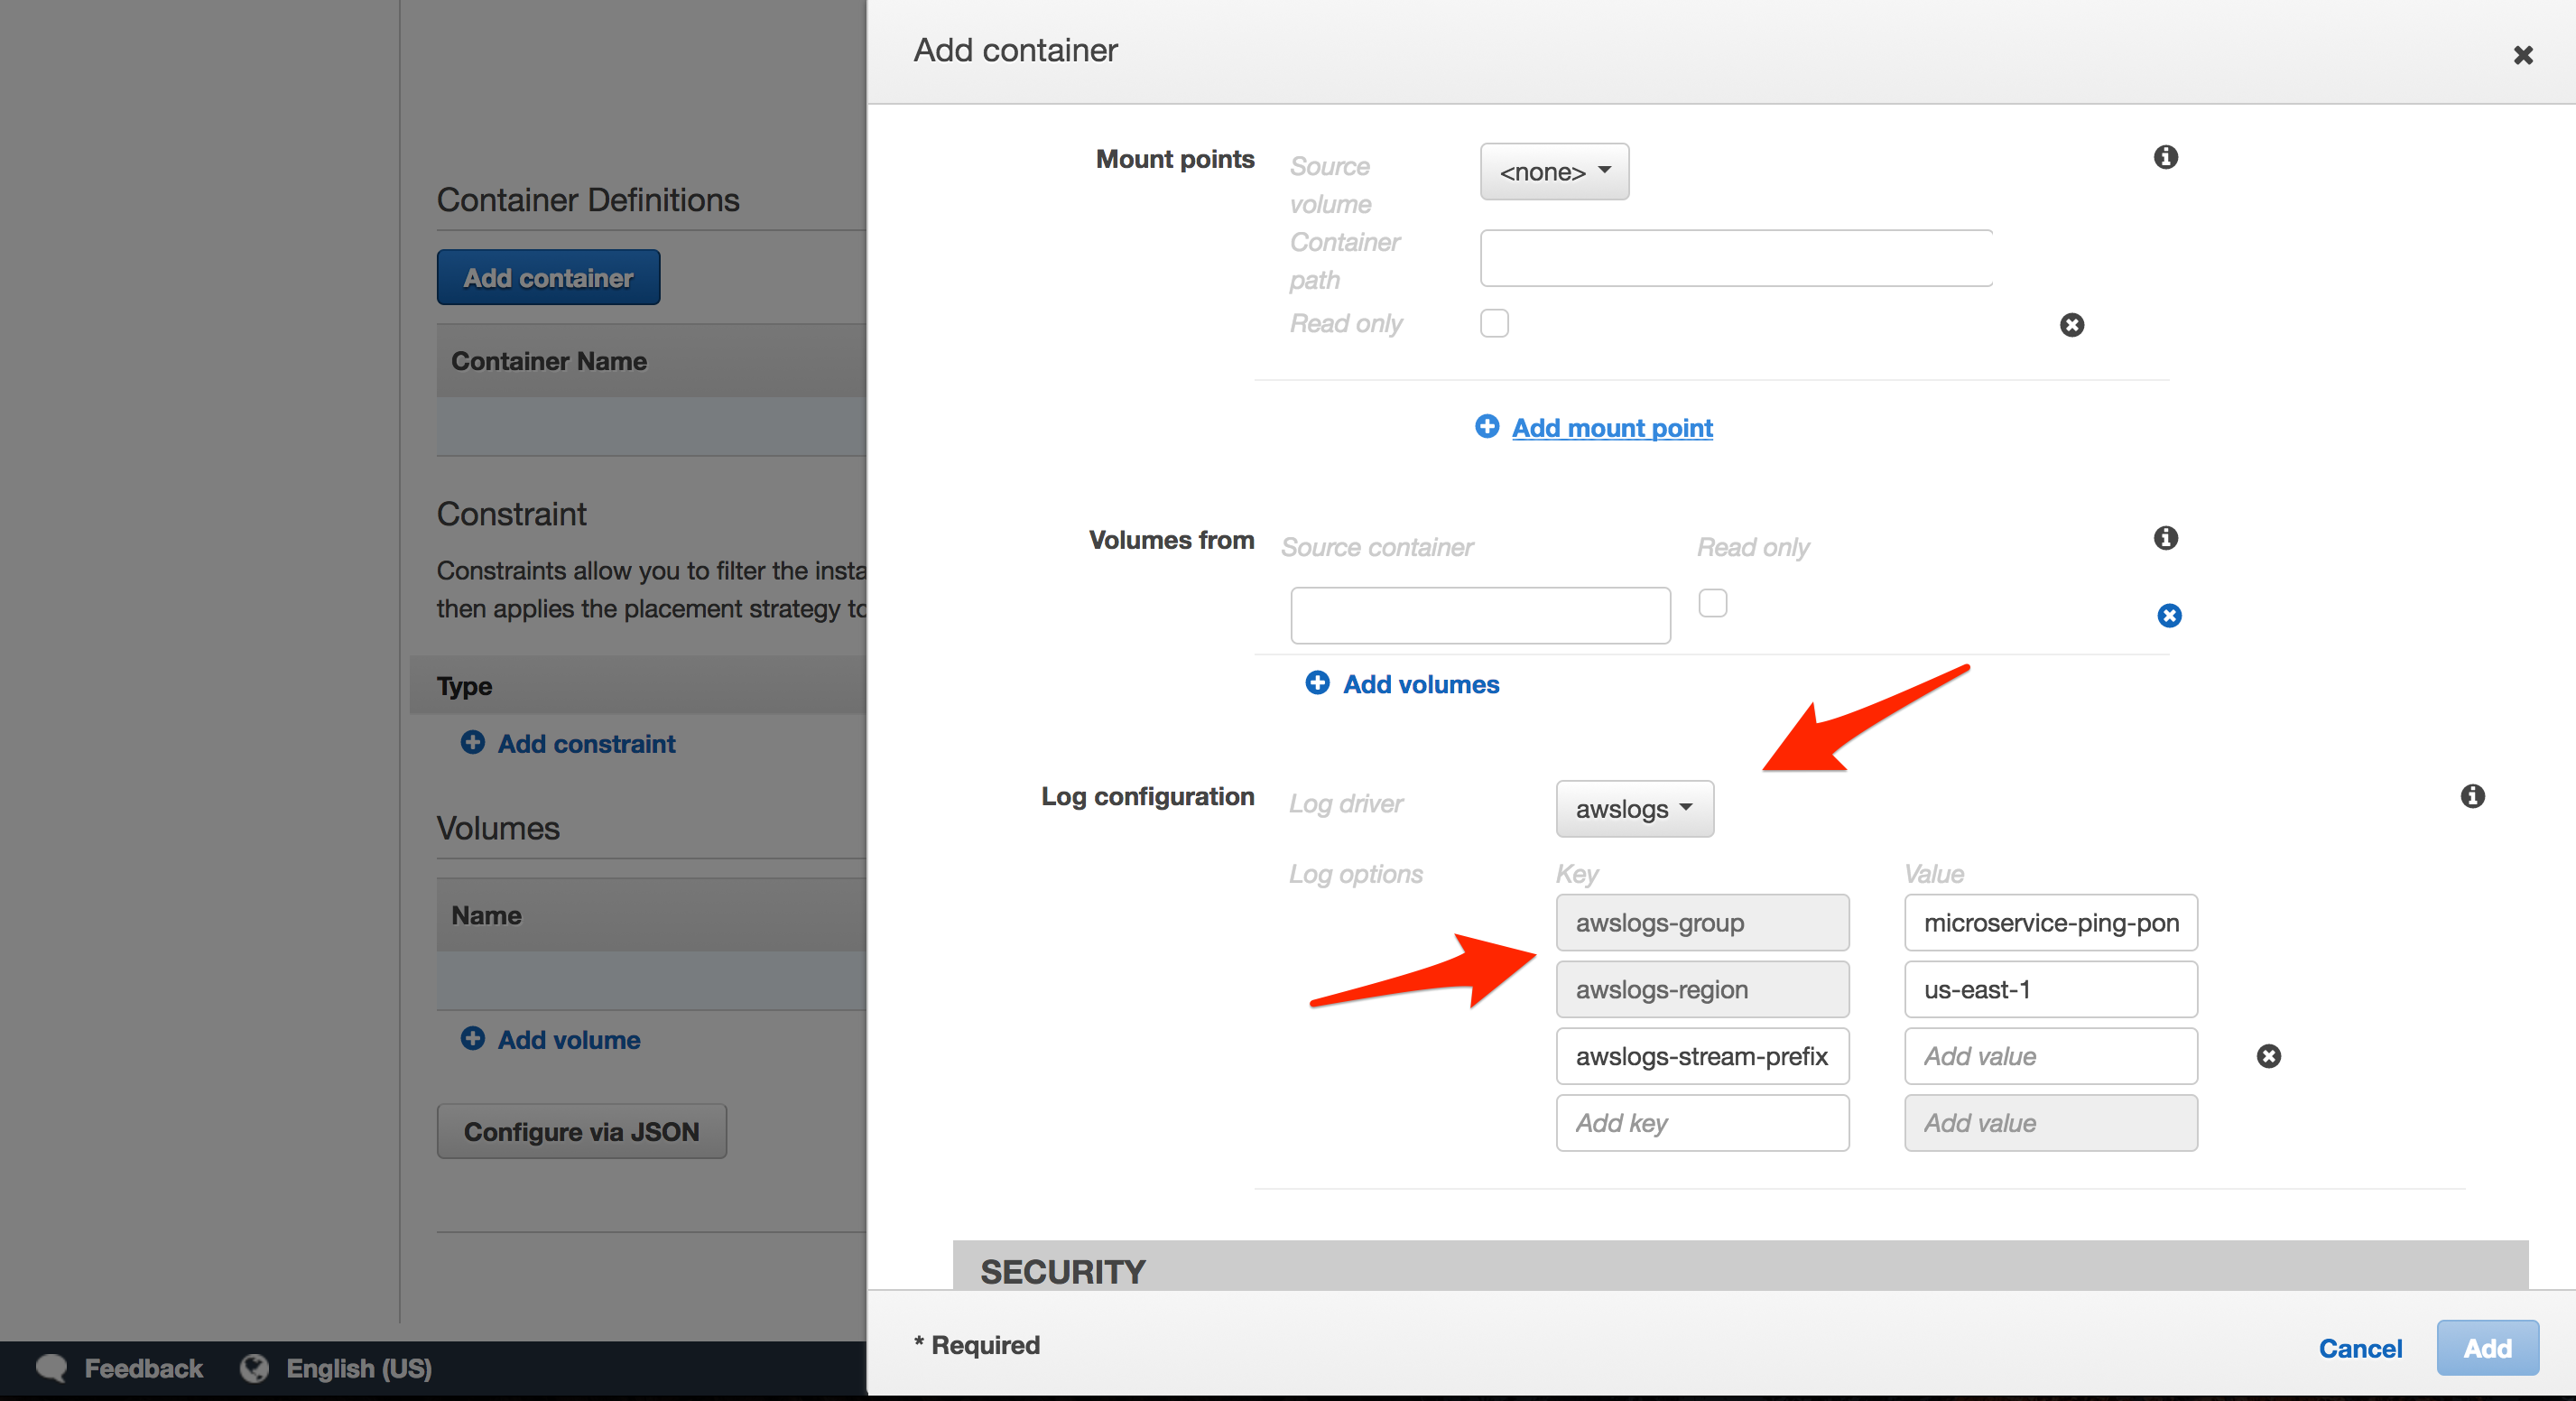
Task: Toggle the English (US) language option
Action: [x=358, y=1368]
